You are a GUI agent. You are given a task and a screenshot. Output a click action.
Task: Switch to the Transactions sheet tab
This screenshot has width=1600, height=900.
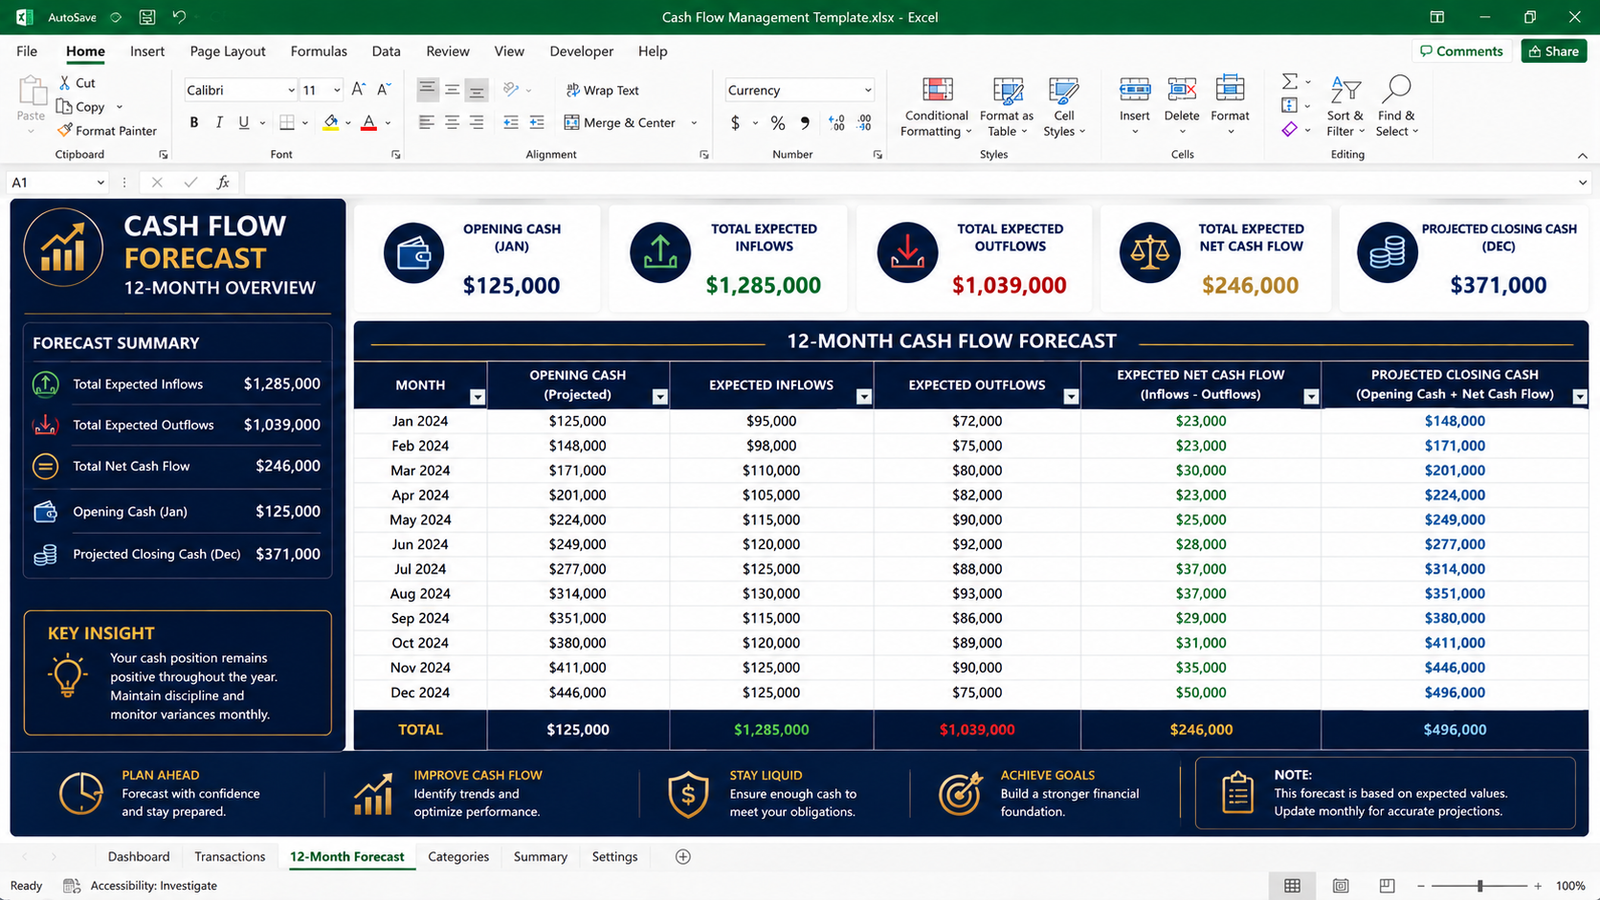(230, 857)
